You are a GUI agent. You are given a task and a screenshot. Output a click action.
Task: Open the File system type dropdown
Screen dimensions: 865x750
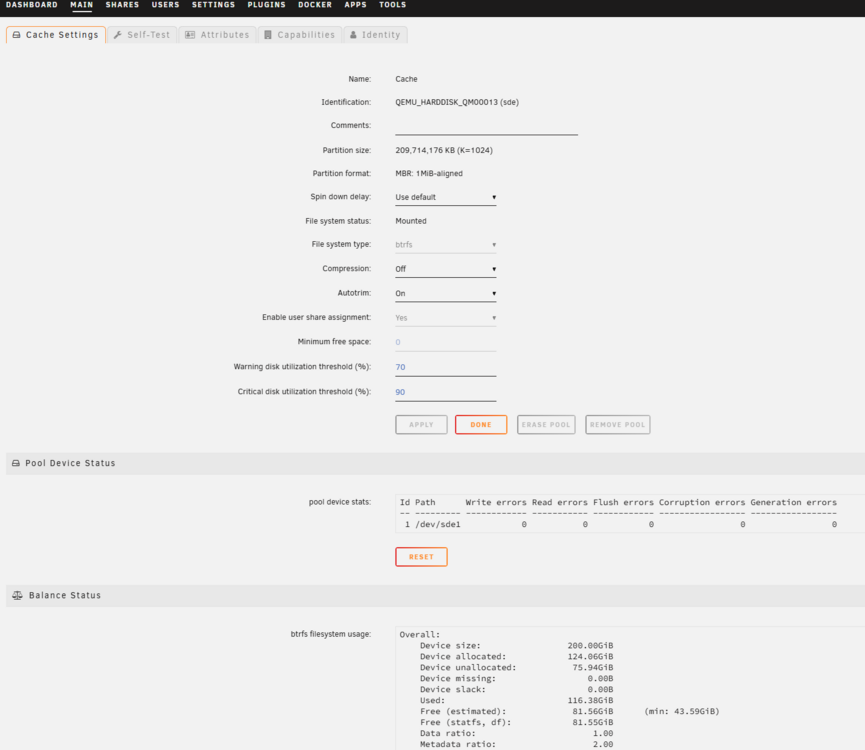tap(445, 245)
